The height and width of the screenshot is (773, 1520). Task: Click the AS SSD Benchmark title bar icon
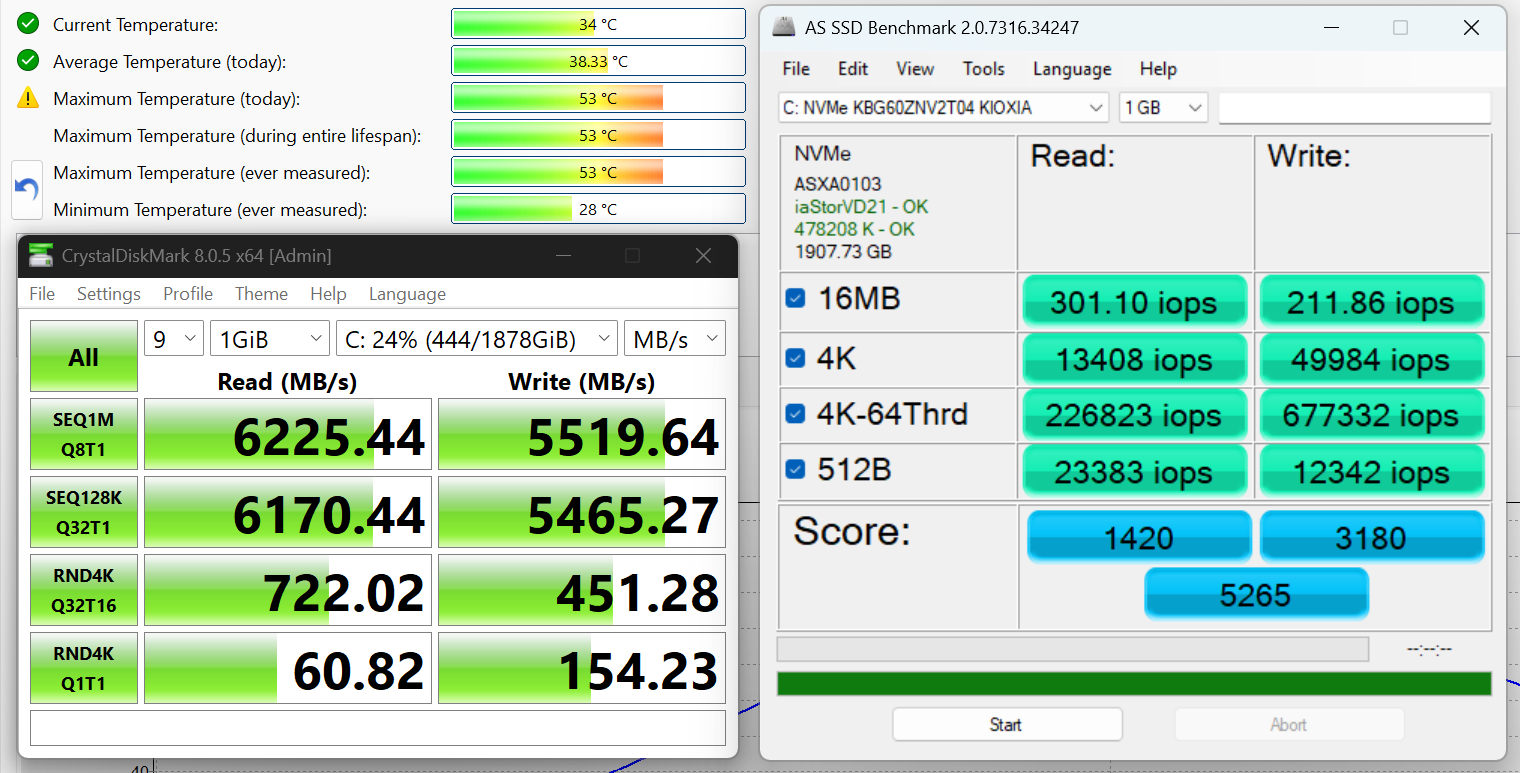click(784, 28)
